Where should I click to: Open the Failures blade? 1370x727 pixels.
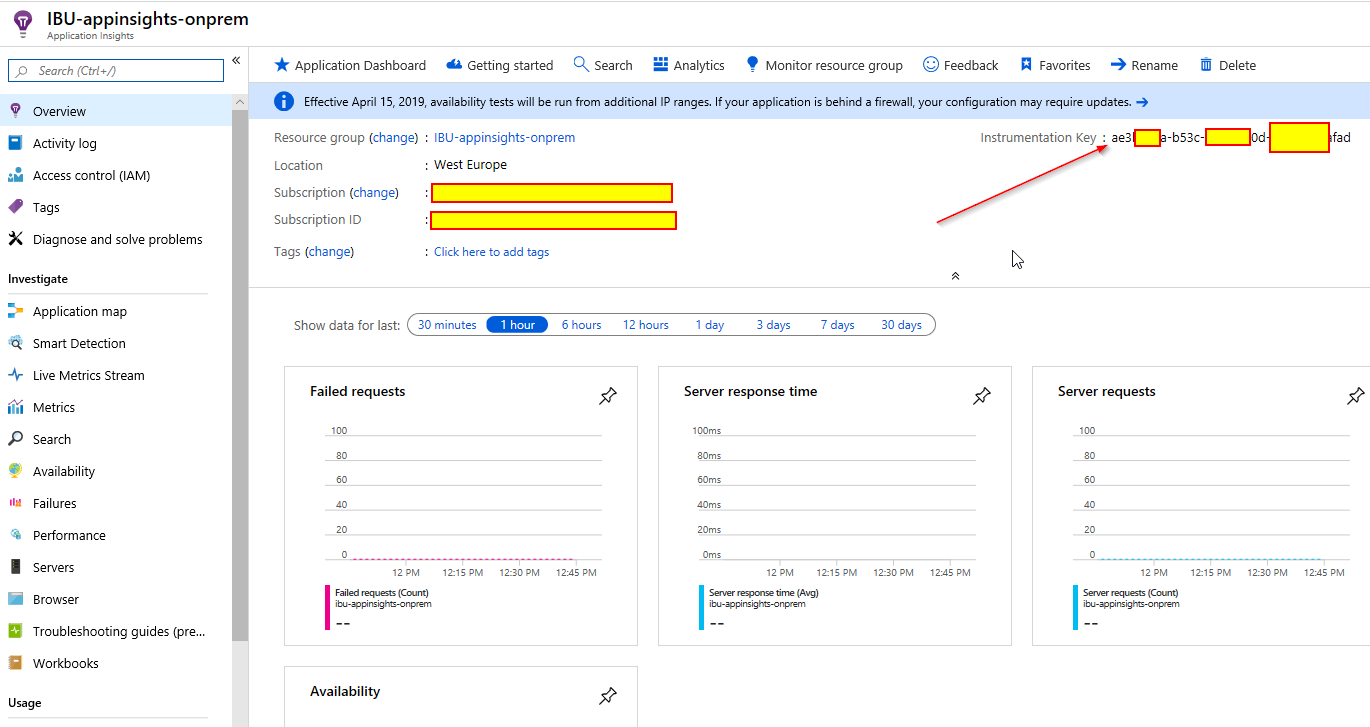click(x=53, y=503)
